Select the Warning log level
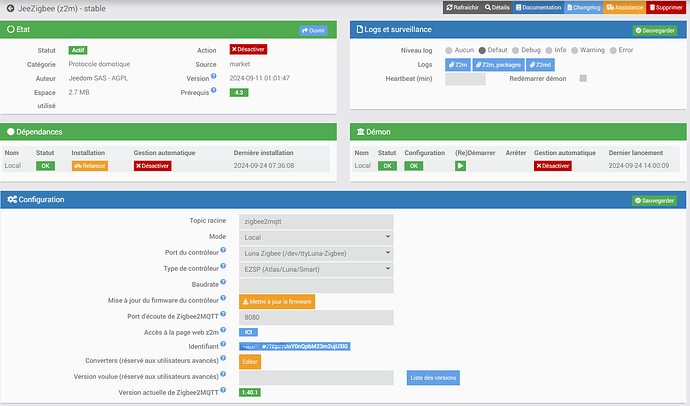Image resolution: width=690 pixels, height=406 pixels. point(574,51)
